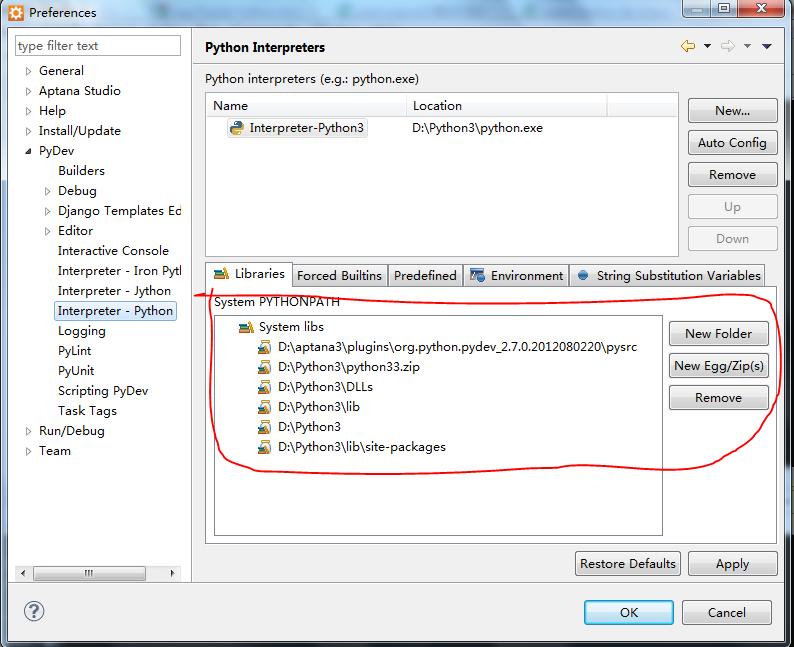Open the Predefined tab
This screenshot has height=647, width=794.
point(425,276)
